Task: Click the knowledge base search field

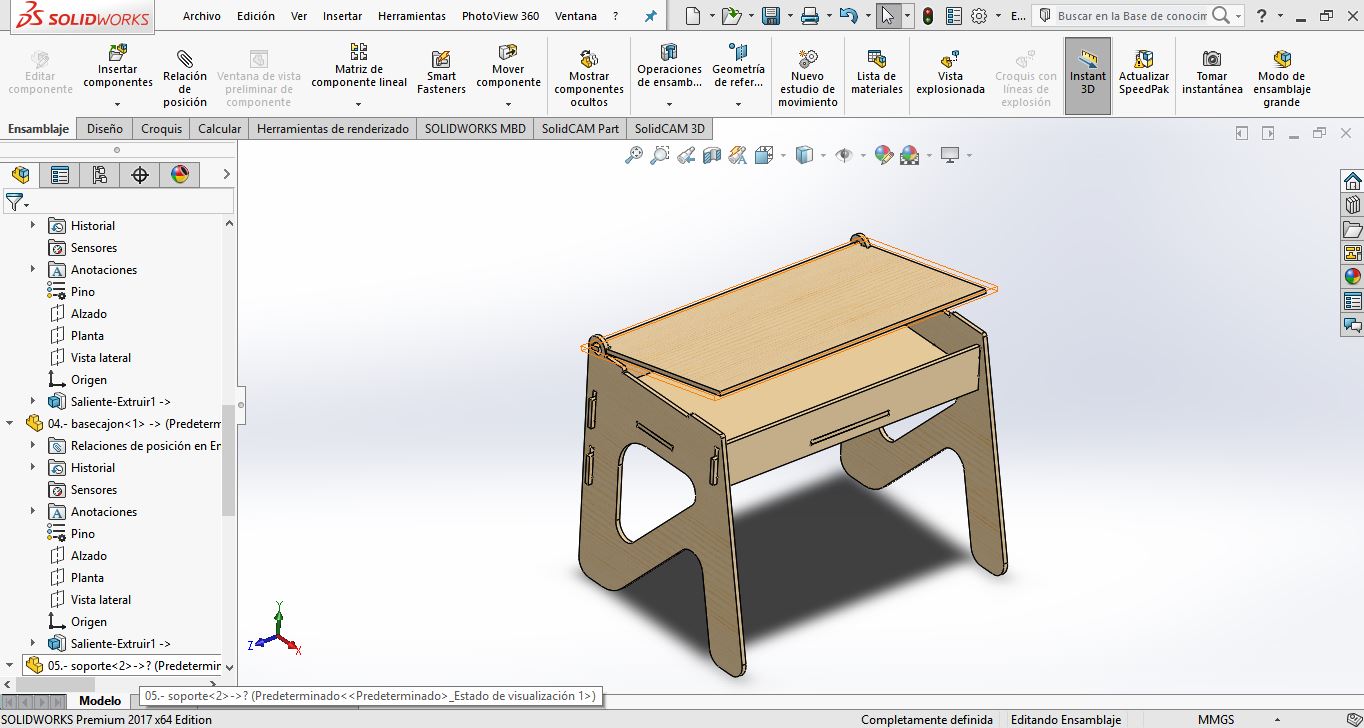Action: tap(1132, 16)
